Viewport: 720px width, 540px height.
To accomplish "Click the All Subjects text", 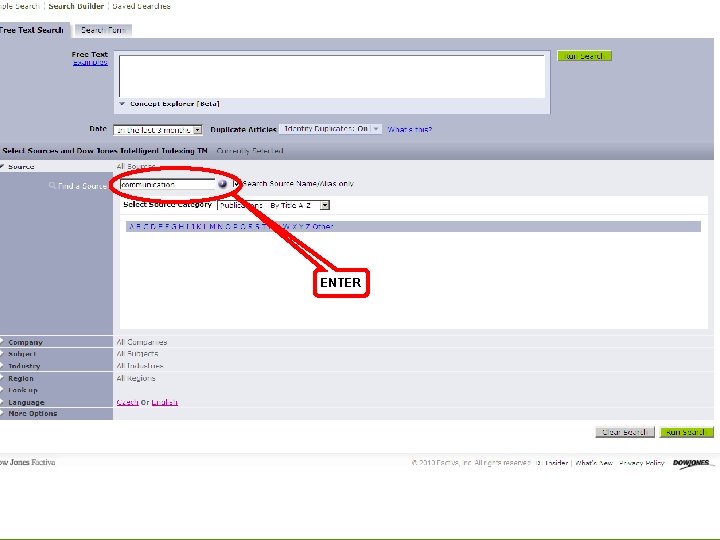I will (137, 354).
